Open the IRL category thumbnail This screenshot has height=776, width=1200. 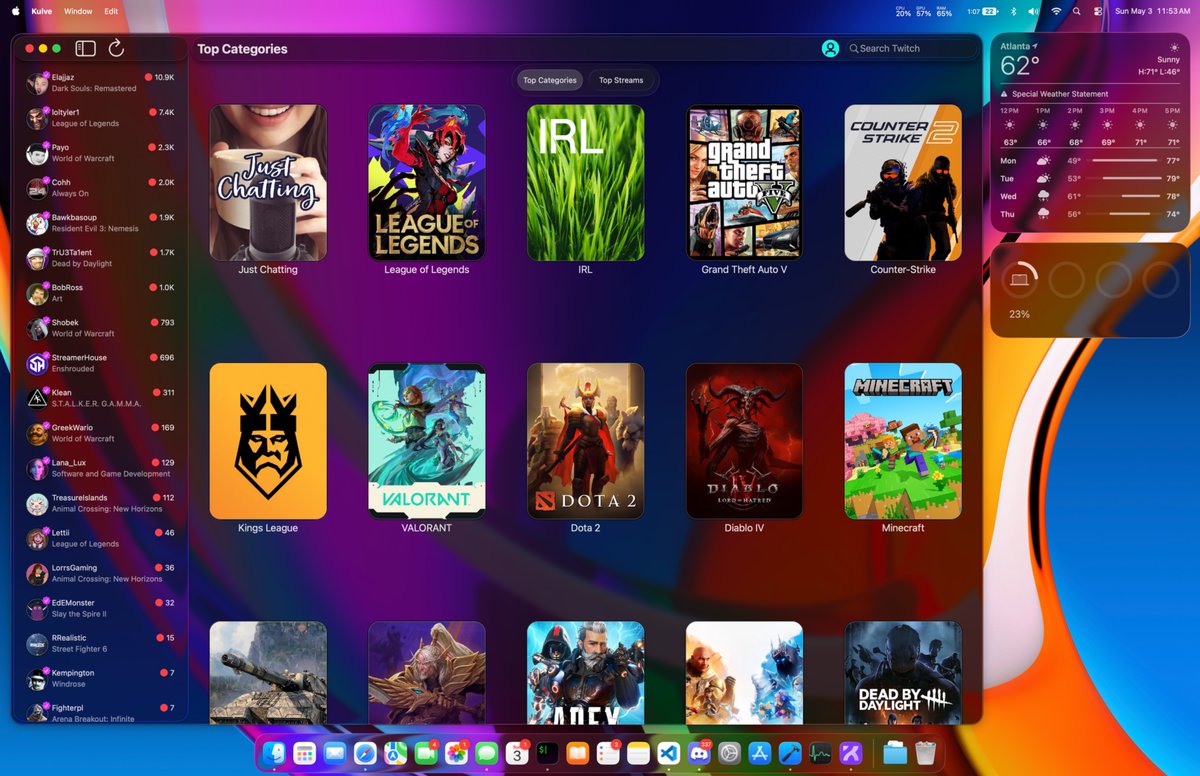pos(586,183)
